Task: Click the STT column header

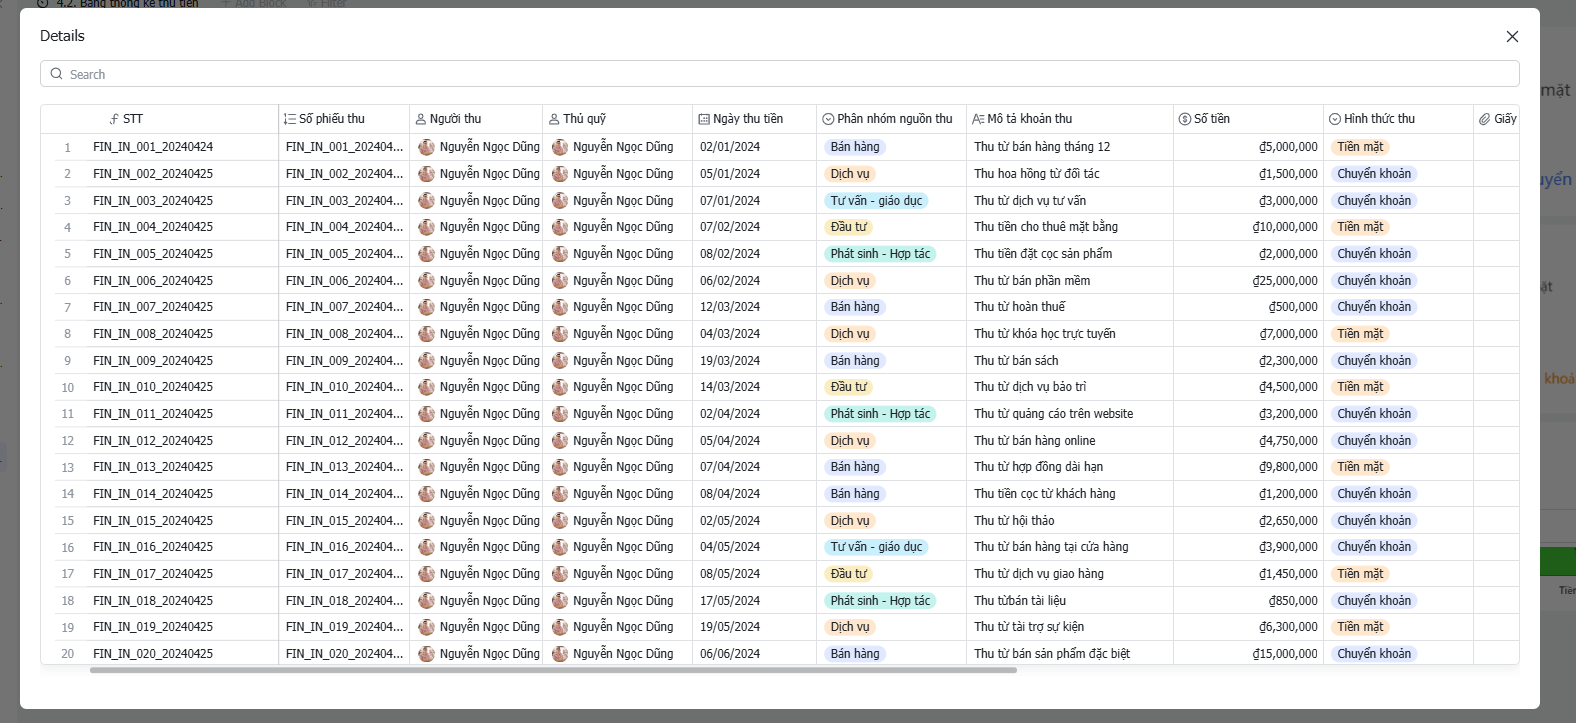Action: coord(160,119)
